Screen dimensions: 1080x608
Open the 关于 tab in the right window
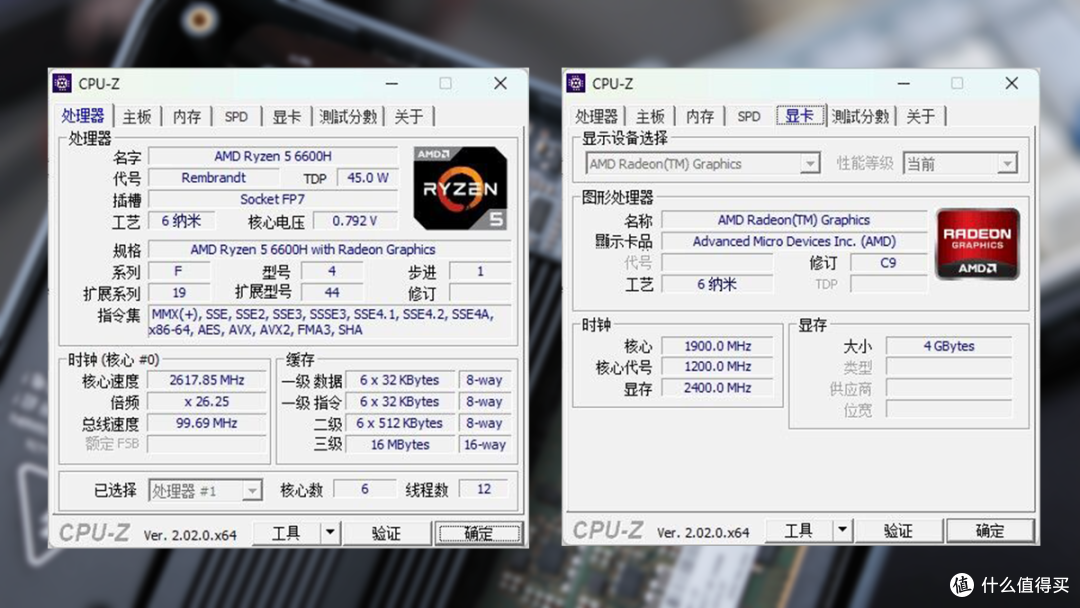(x=921, y=116)
